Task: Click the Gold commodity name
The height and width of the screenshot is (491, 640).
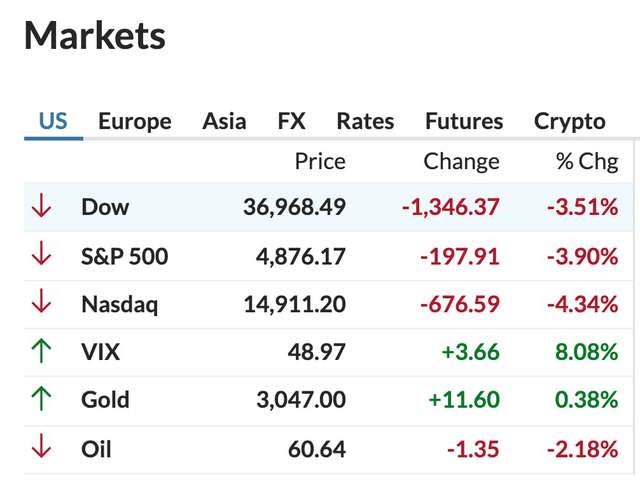Action: click(x=105, y=400)
